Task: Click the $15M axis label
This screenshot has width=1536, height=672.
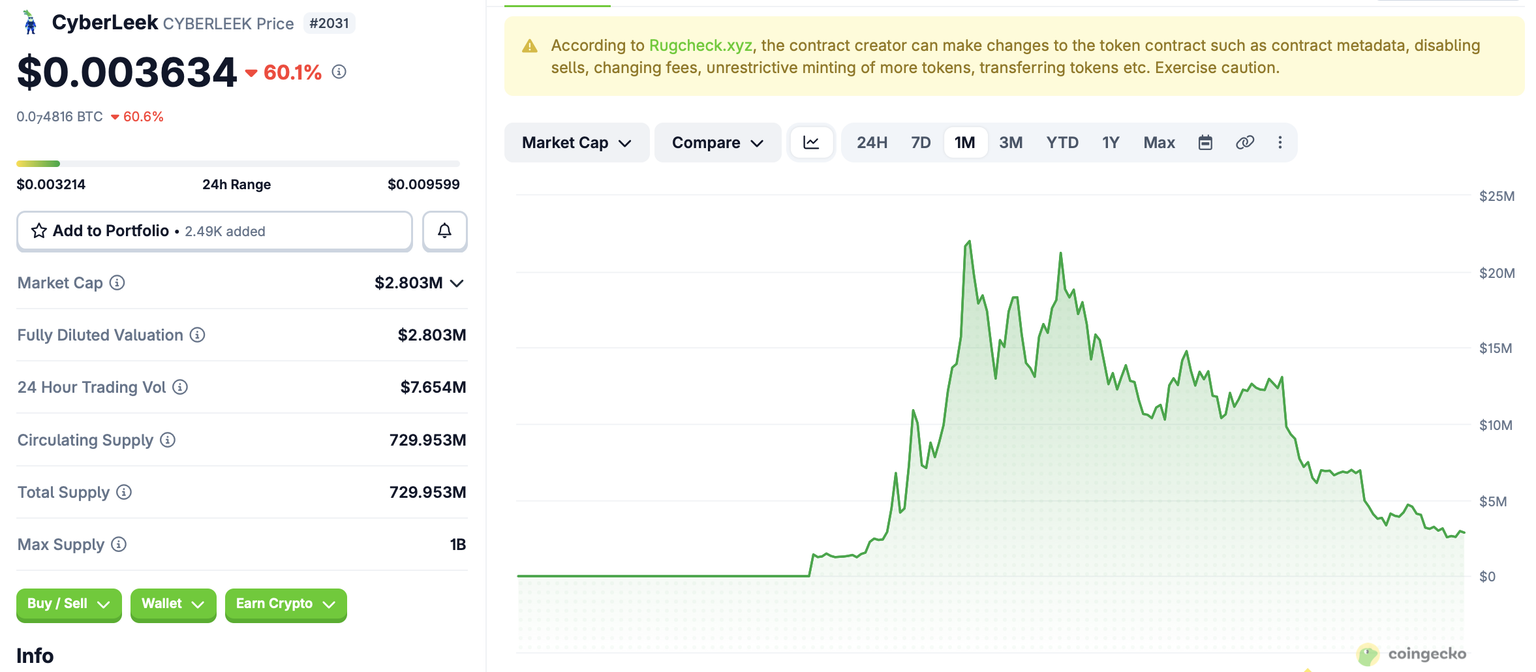Action: (x=1496, y=348)
